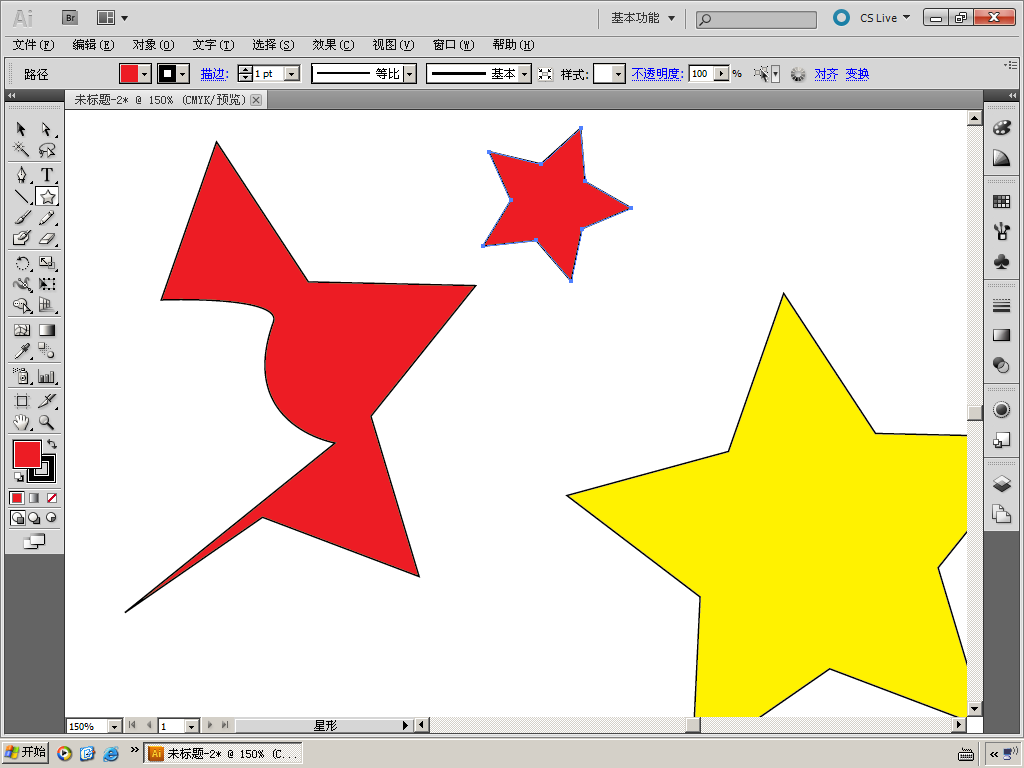
Task: Select the Eyedropper tool
Action: [x=22, y=351]
